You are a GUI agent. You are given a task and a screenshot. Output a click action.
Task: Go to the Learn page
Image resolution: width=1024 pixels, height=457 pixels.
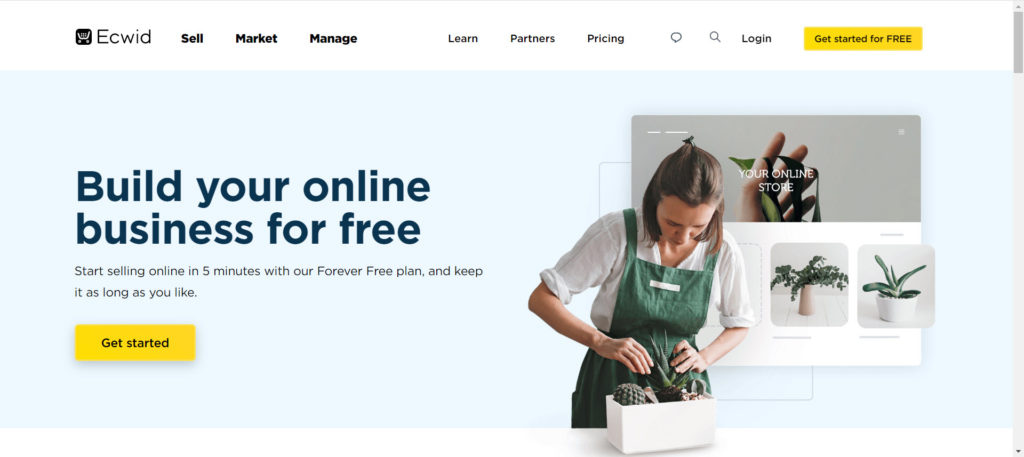463,39
